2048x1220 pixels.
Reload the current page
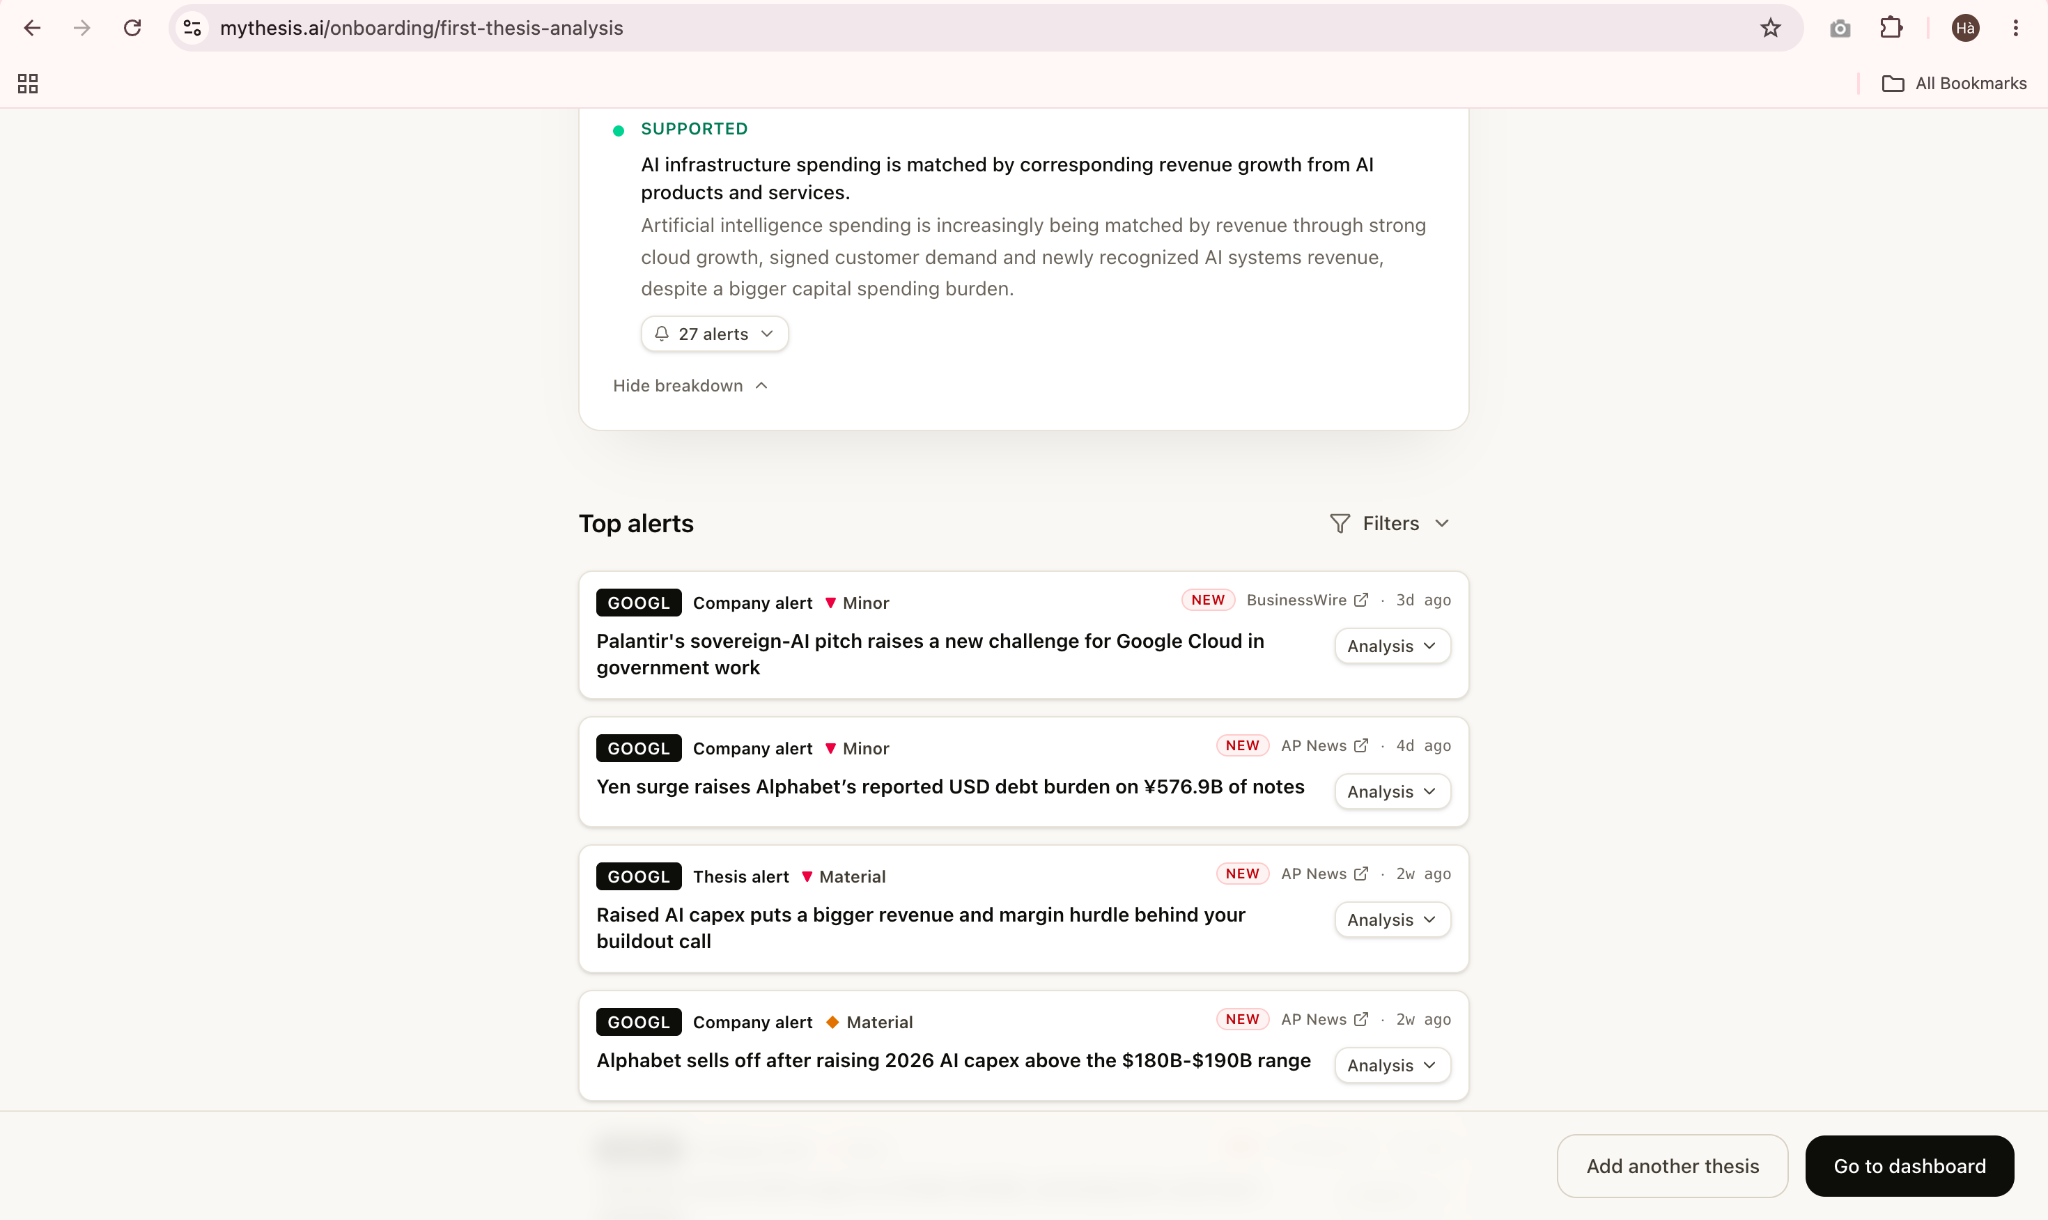[x=132, y=28]
